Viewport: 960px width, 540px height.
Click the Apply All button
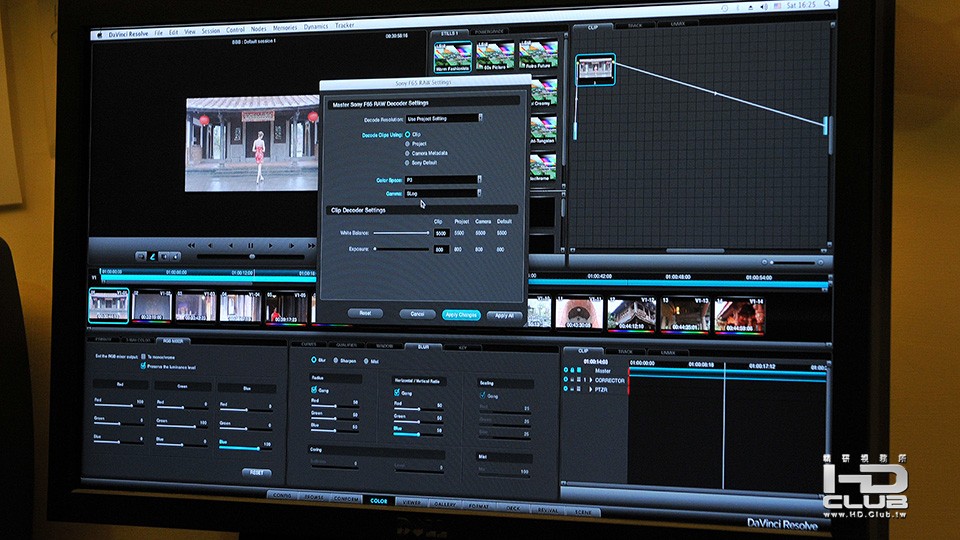tap(504, 316)
